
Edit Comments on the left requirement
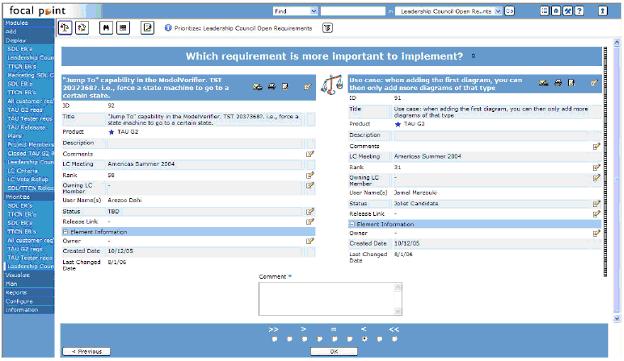(310, 154)
